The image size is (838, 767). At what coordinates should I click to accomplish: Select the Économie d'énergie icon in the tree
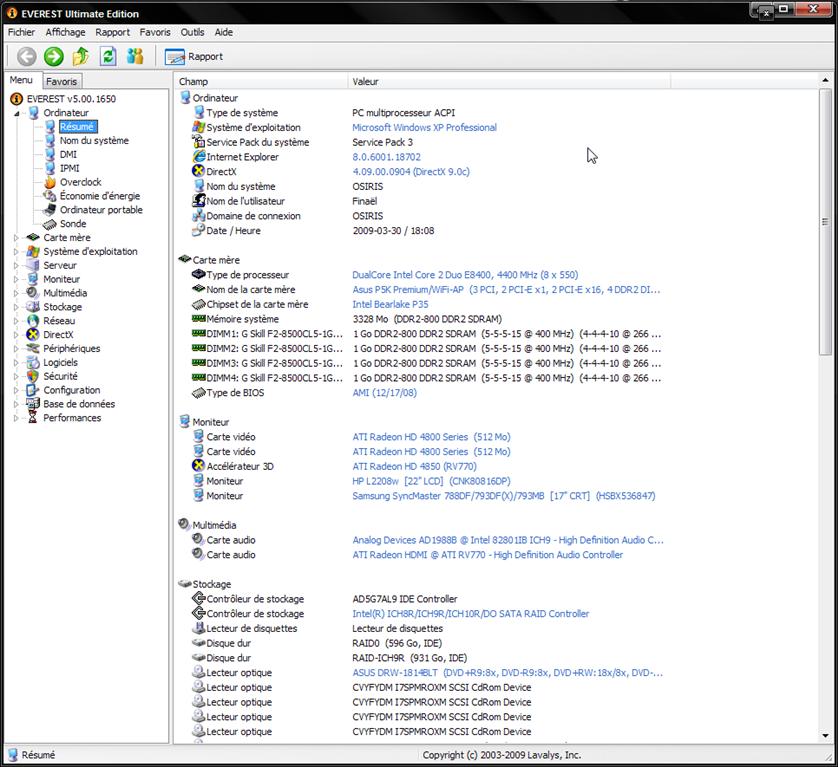[x=50, y=196]
